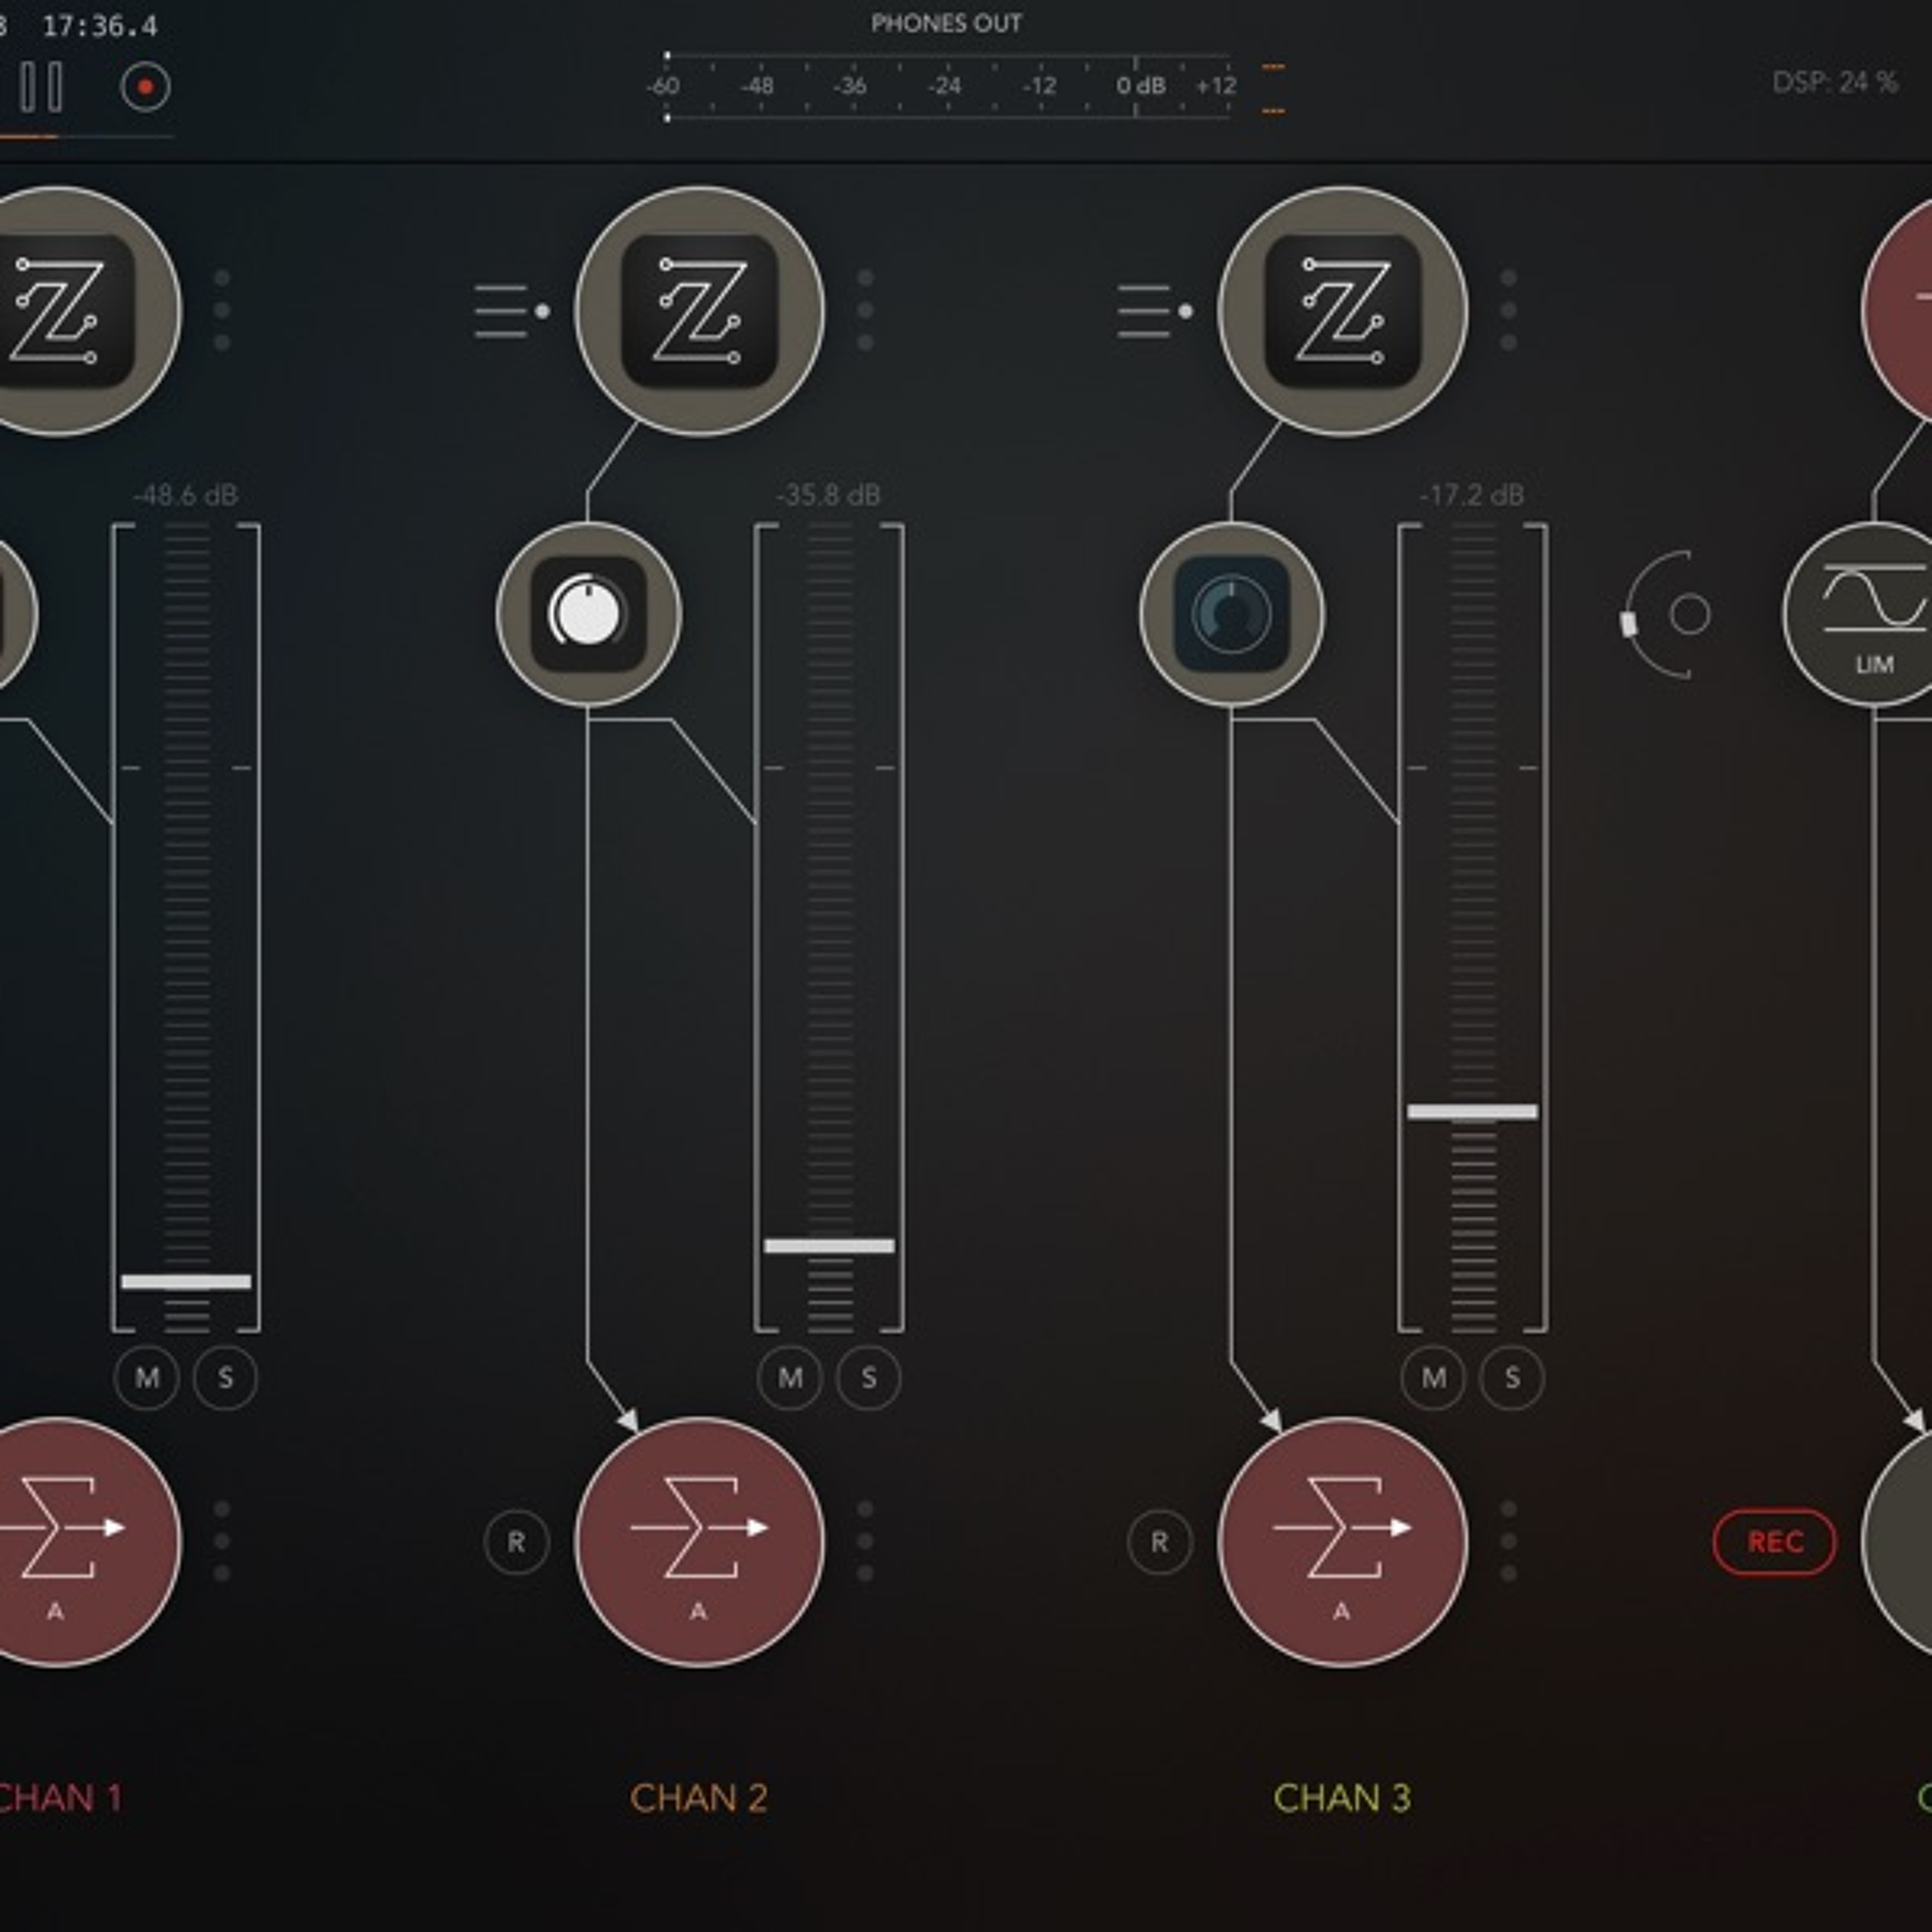Image resolution: width=1932 pixels, height=1932 pixels.
Task: Click the DSP 24 % load indicator
Action: coord(1835,82)
